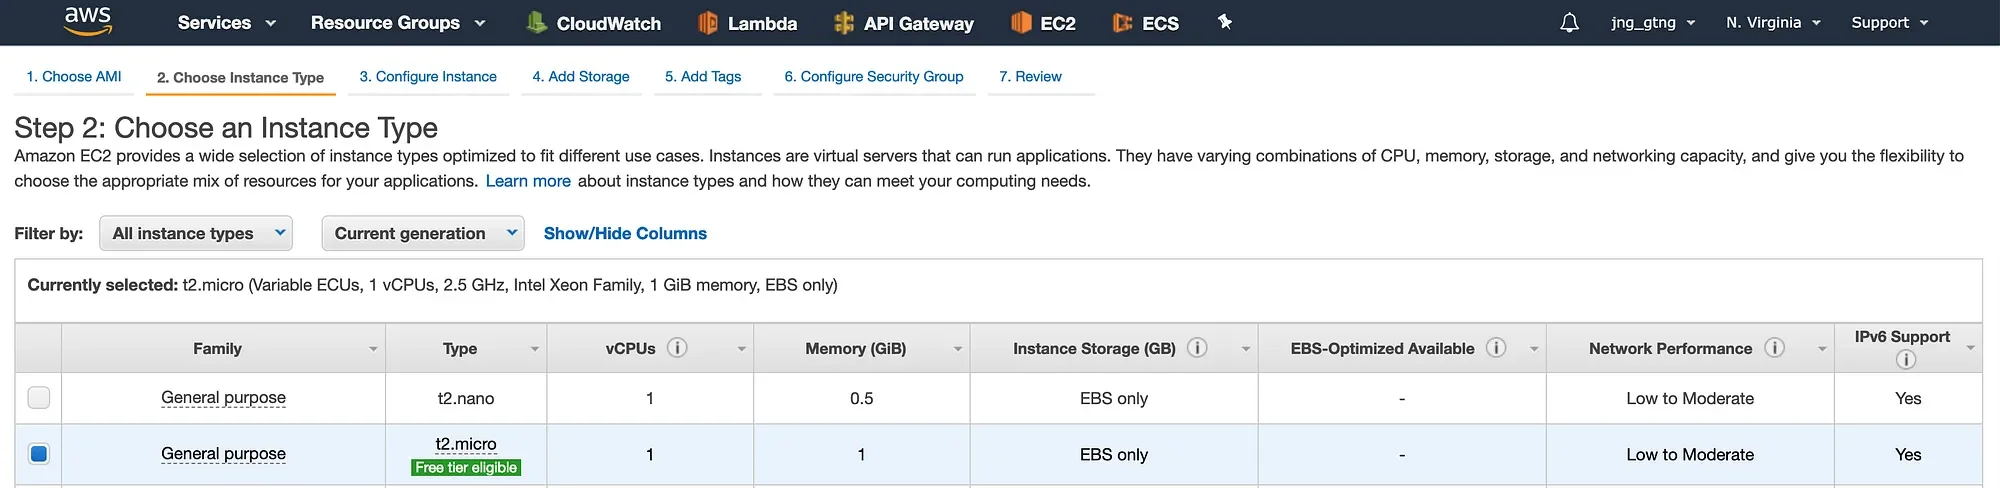Open the EC2 shortcut icon

(x=1021, y=23)
